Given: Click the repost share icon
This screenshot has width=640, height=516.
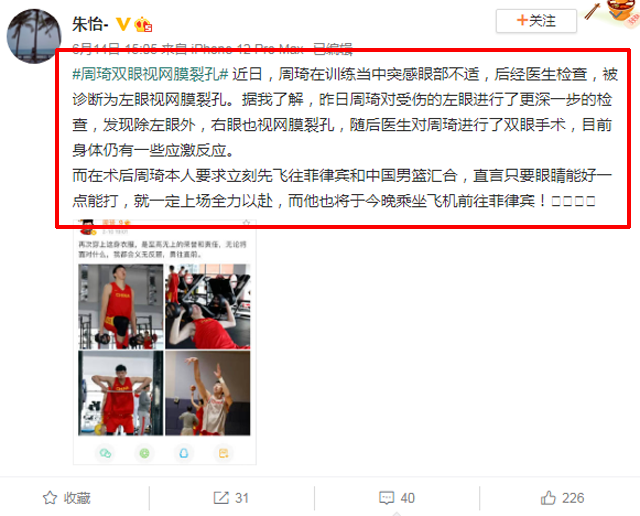Looking at the screenshot, I should (221, 498).
